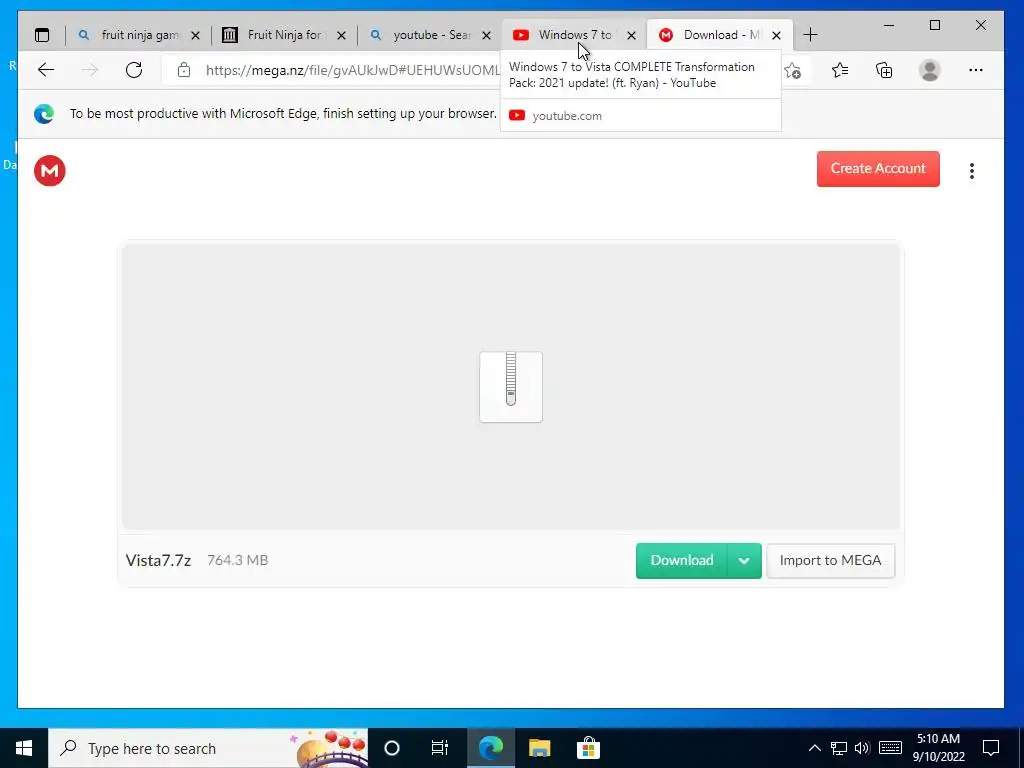Select the Download - MEGA tab
This screenshot has width=1024, height=768.
[x=720, y=35]
